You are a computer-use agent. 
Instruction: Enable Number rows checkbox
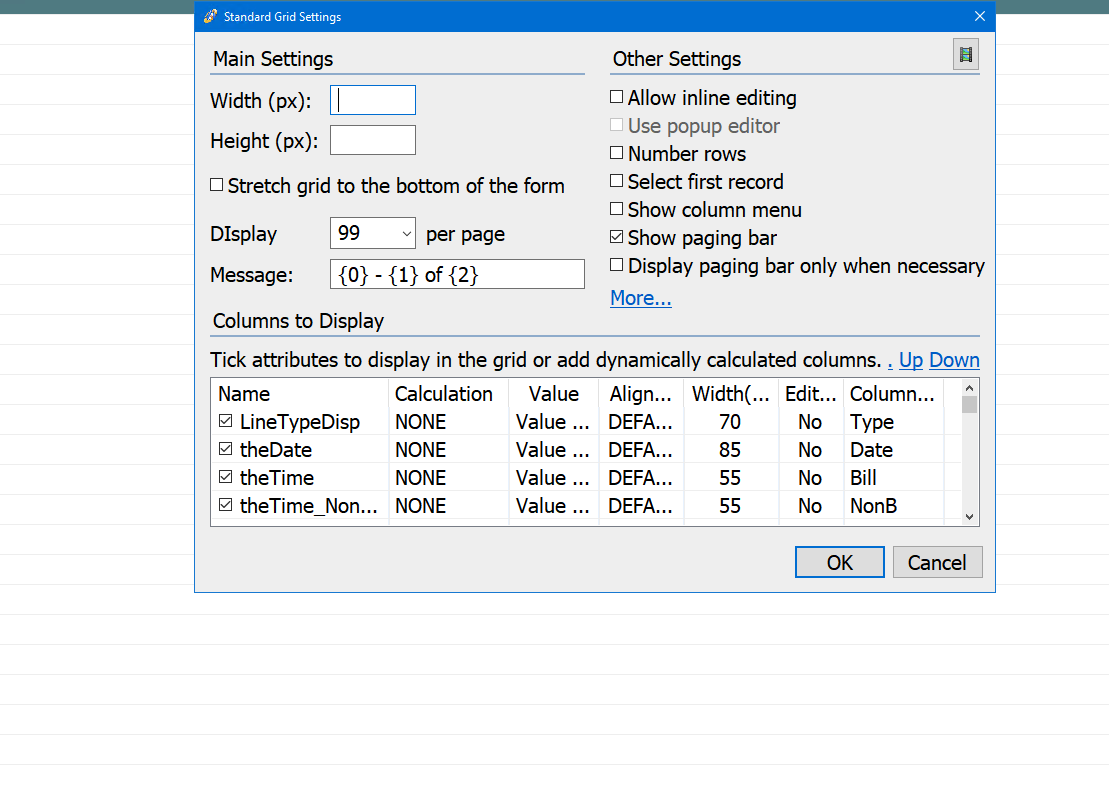click(617, 153)
